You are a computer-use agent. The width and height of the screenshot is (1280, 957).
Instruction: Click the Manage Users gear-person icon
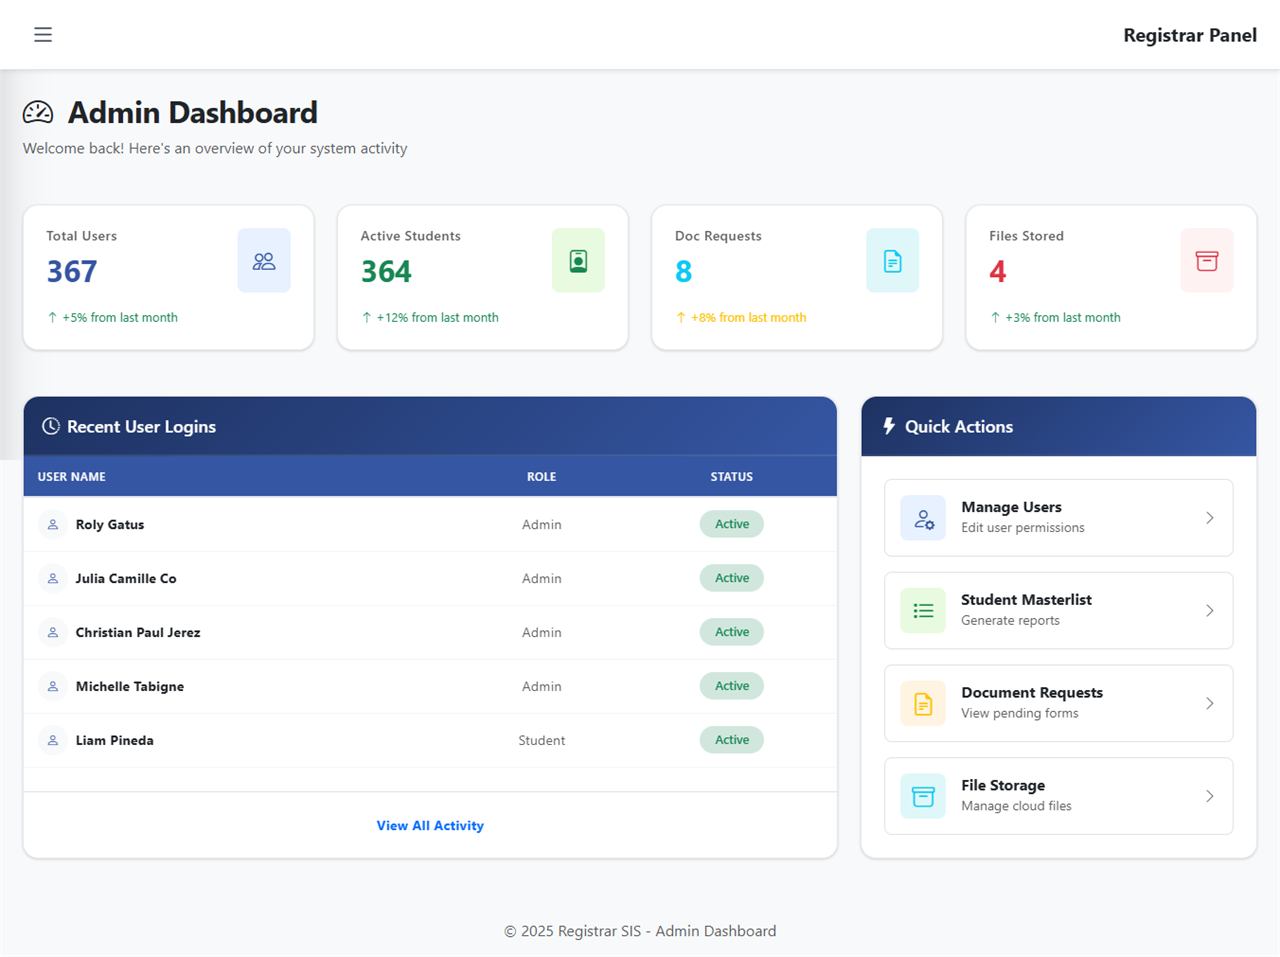click(923, 518)
